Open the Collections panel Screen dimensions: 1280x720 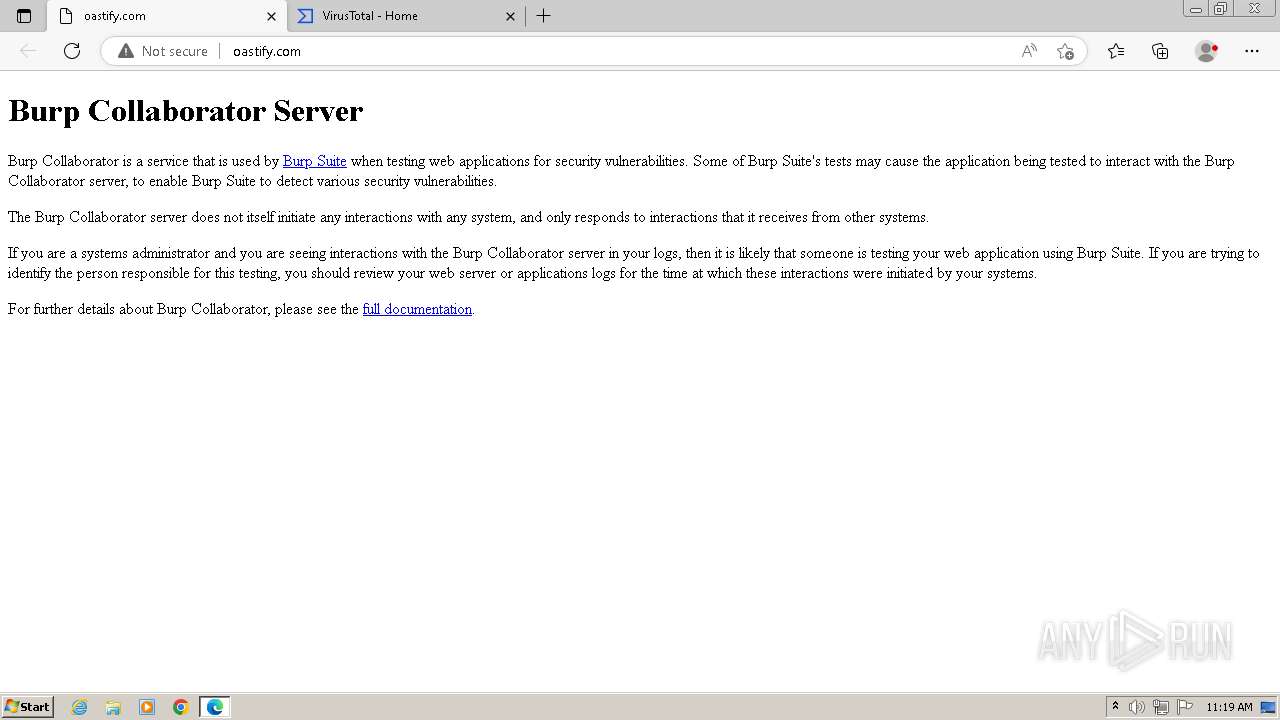pos(1160,51)
